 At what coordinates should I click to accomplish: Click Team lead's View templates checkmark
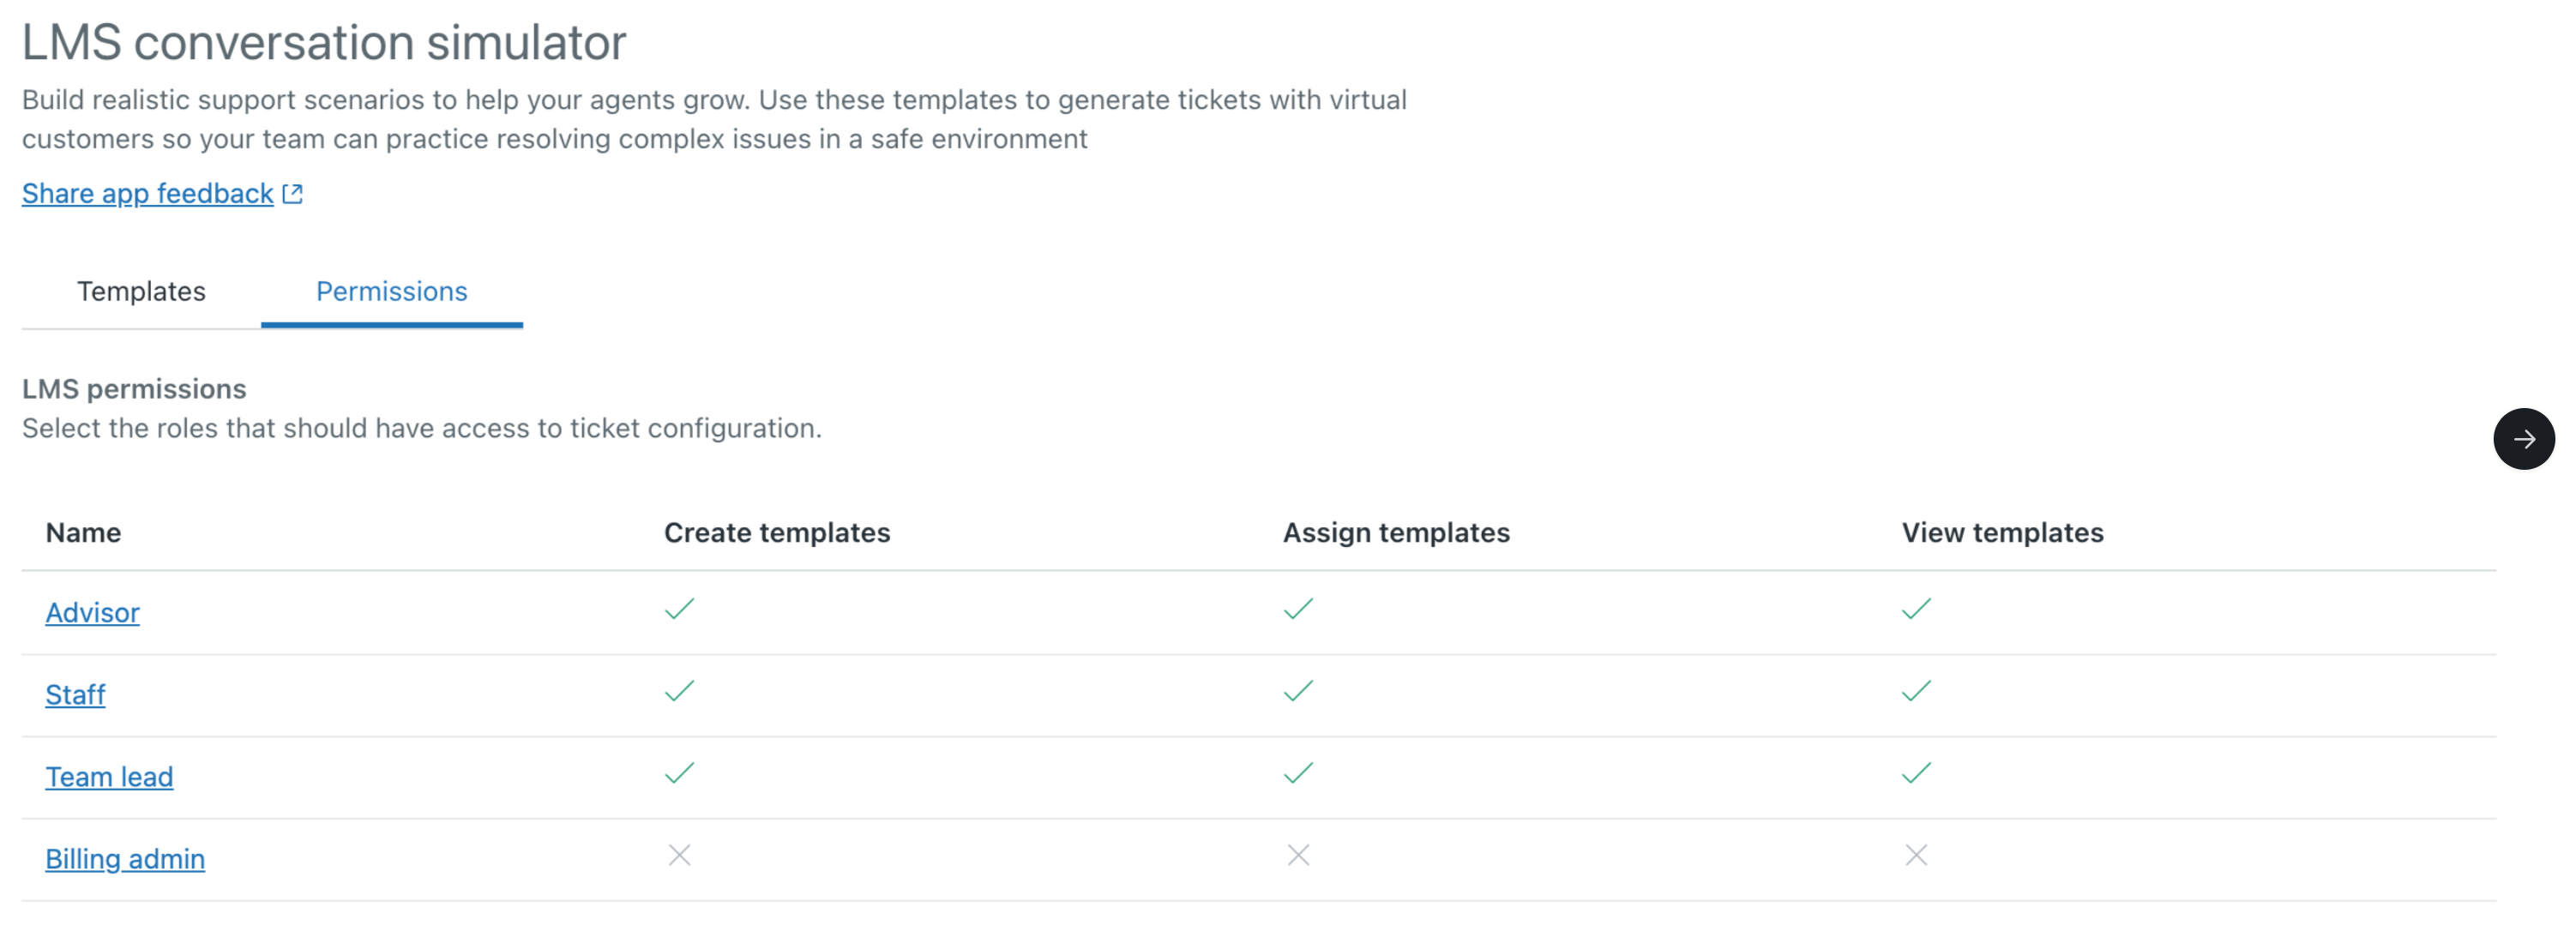[1915, 773]
